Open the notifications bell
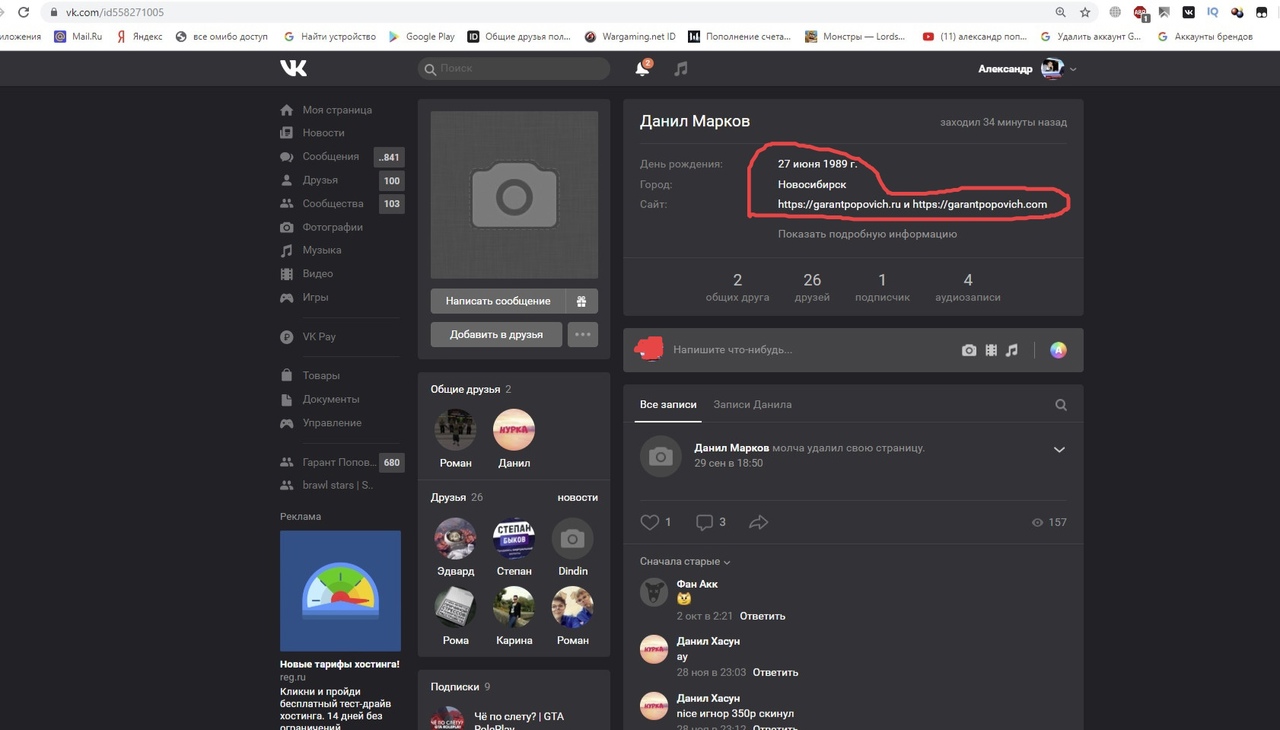The width and height of the screenshot is (1280, 730). click(x=642, y=69)
